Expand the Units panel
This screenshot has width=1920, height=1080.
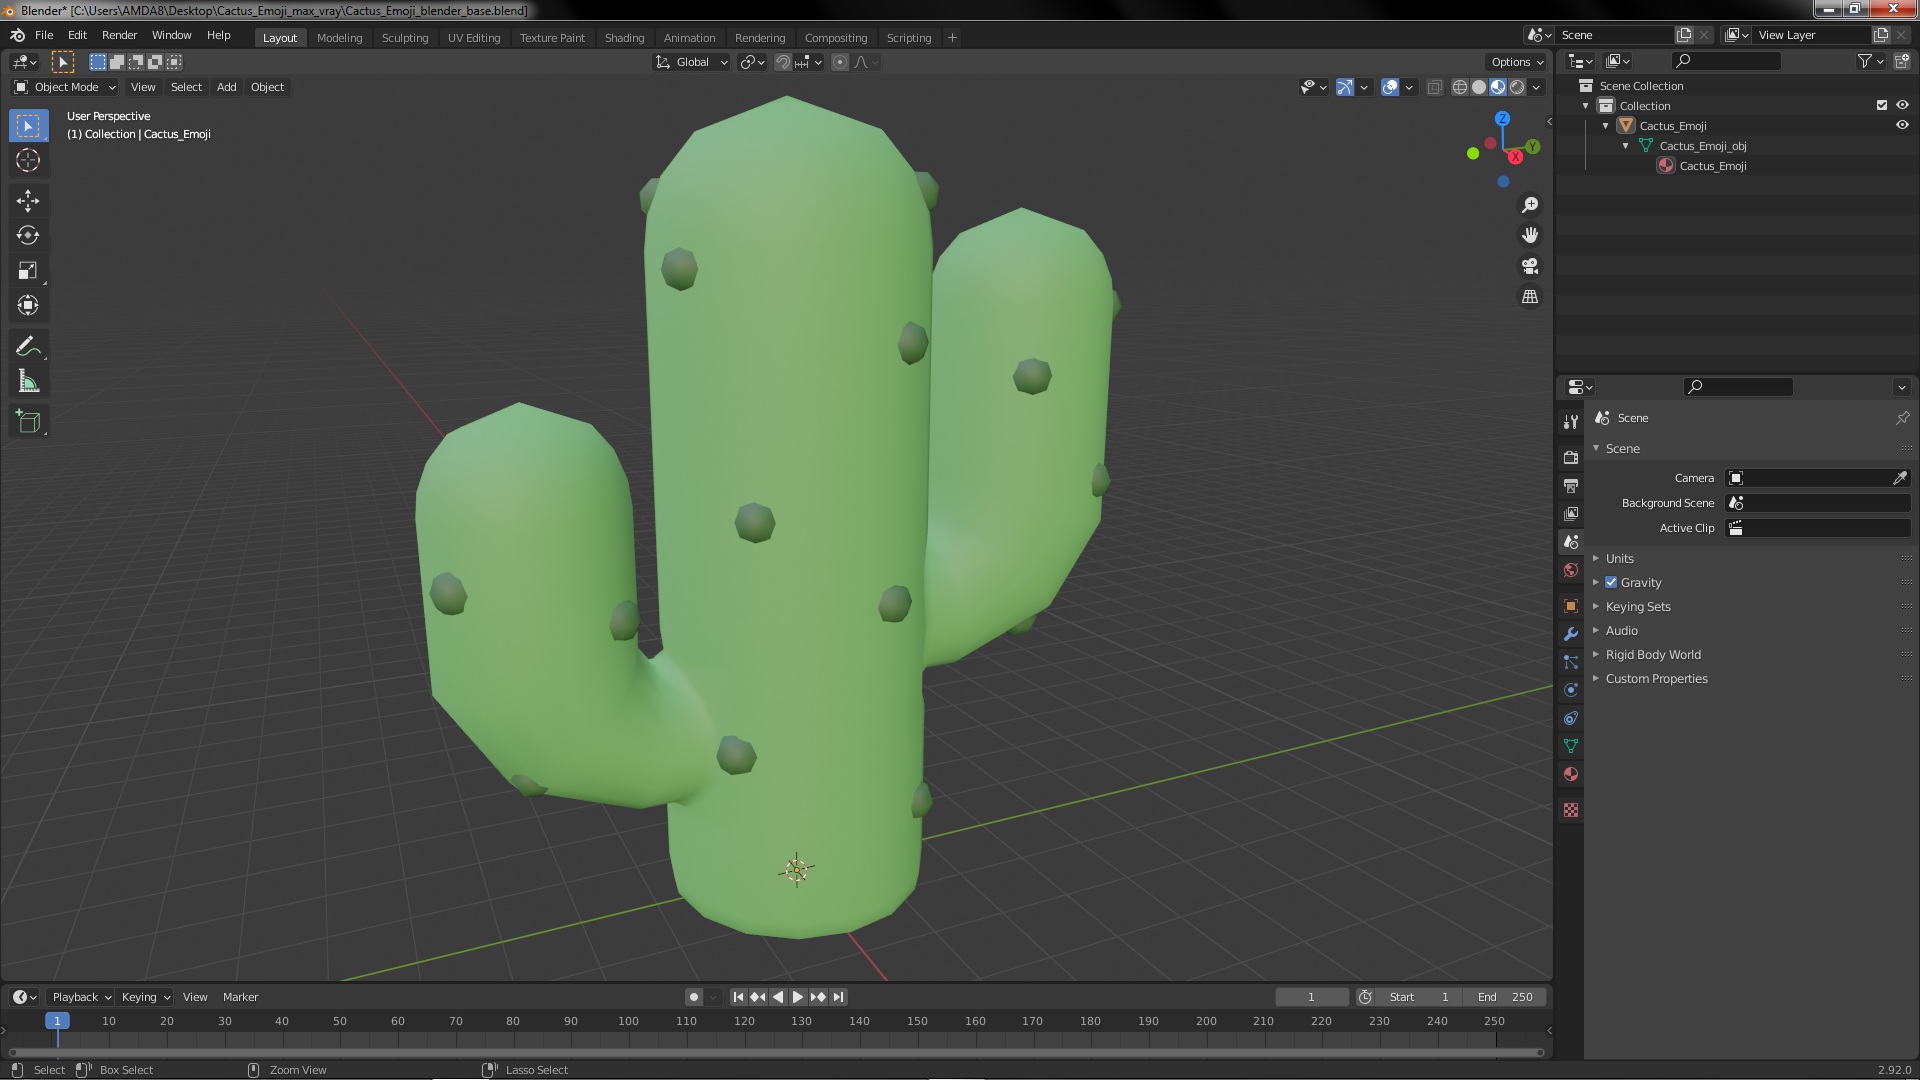[1620, 558]
